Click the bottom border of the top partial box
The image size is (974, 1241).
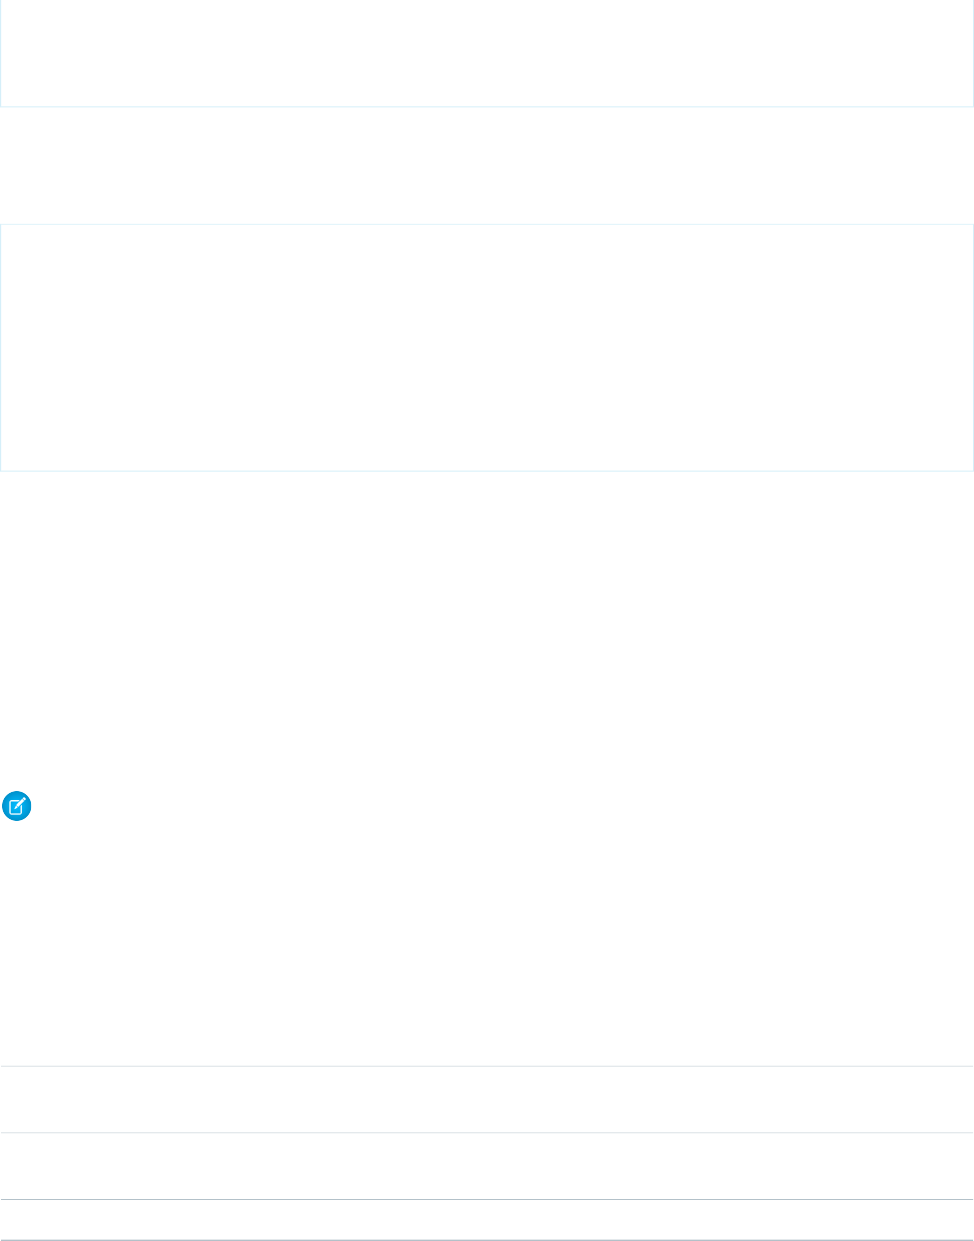click(x=486, y=106)
